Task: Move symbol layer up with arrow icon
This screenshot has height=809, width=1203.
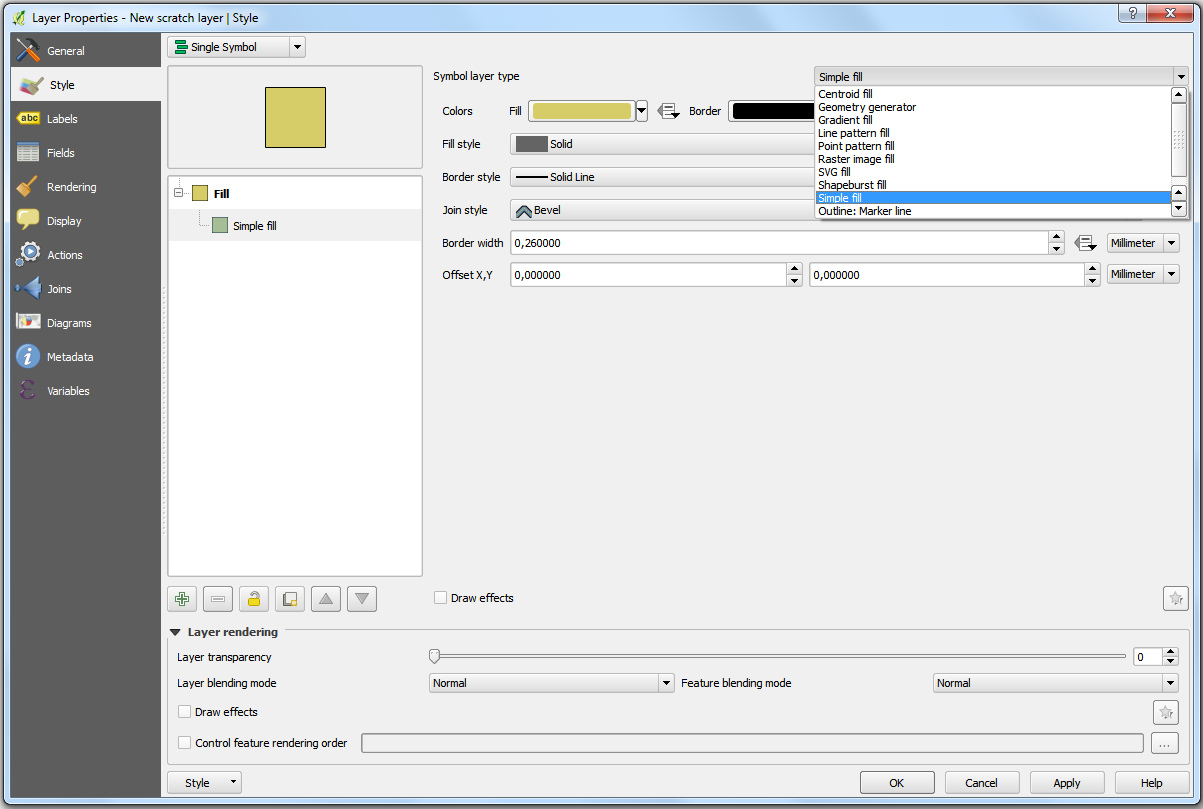Action: pyautogui.click(x=326, y=600)
